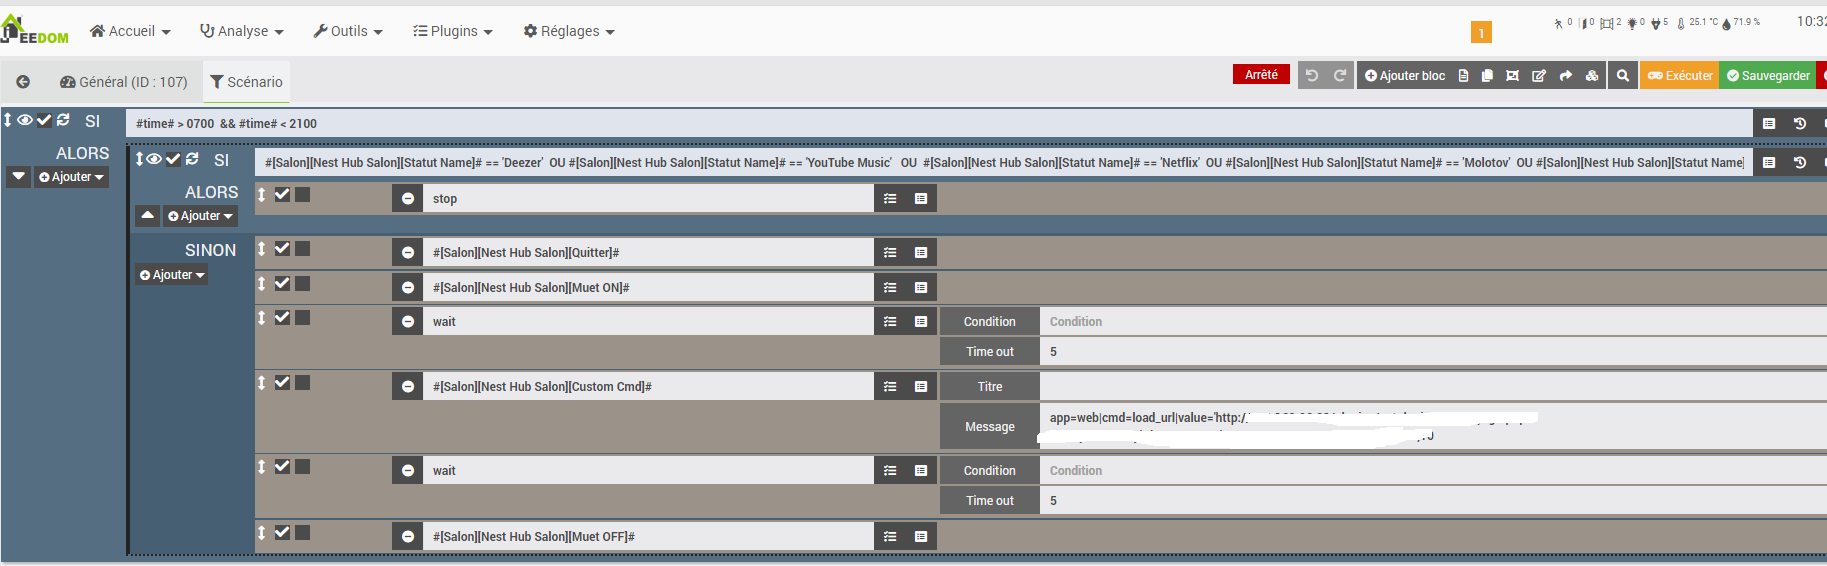Viewport: 1827px width, 566px height.
Task: Open Ajouter dropdown under SINON
Action: tap(172, 275)
